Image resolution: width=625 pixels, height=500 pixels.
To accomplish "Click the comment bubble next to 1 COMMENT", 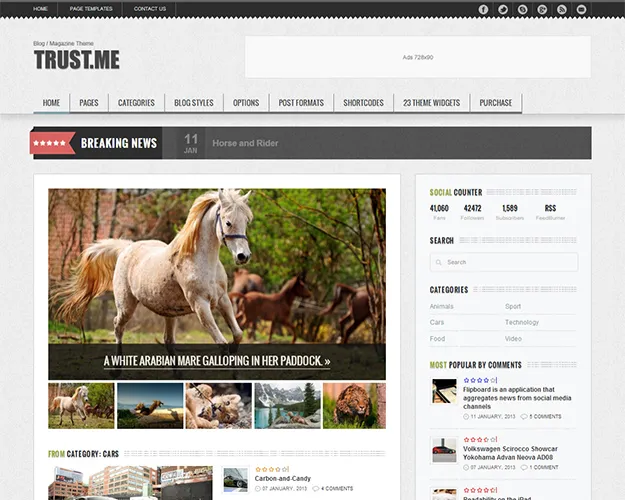I will click(x=524, y=467).
